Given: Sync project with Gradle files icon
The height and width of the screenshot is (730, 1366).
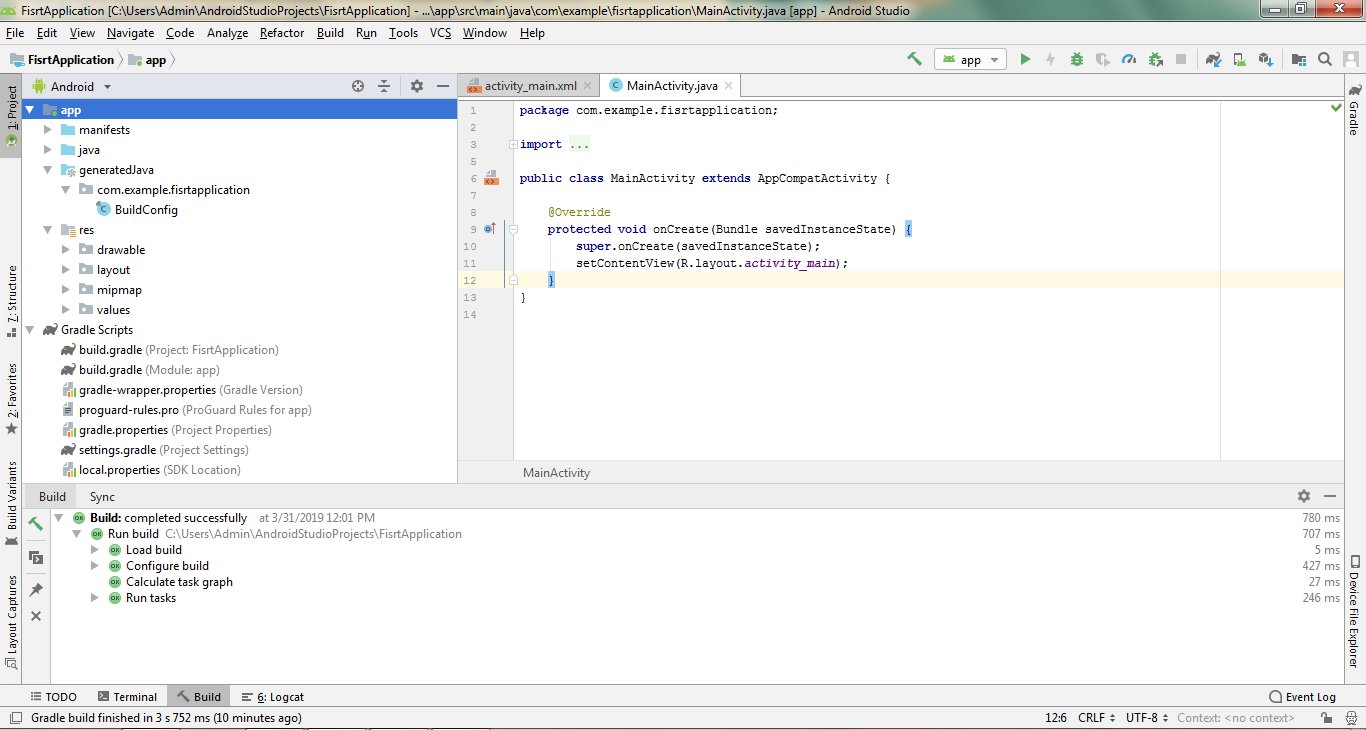Looking at the screenshot, I should point(1213,59).
